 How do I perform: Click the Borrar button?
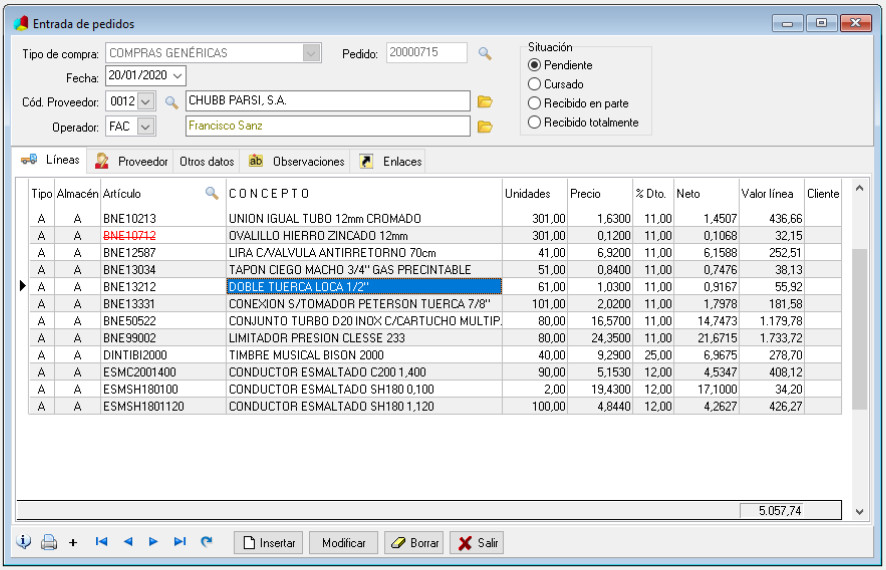(414, 543)
